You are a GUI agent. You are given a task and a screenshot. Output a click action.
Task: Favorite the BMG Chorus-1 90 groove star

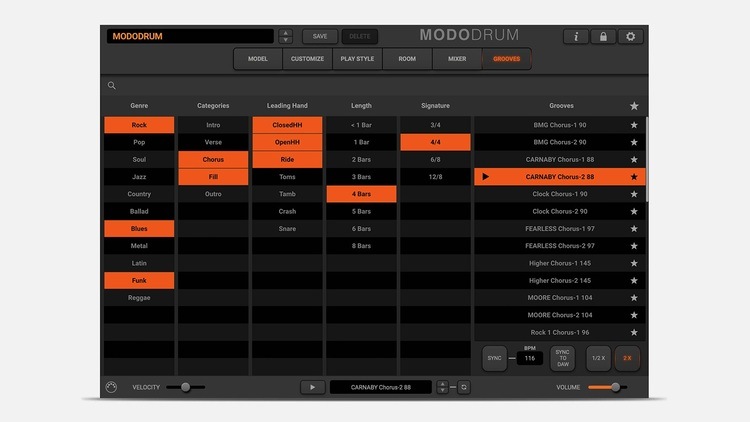tap(633, 125)
